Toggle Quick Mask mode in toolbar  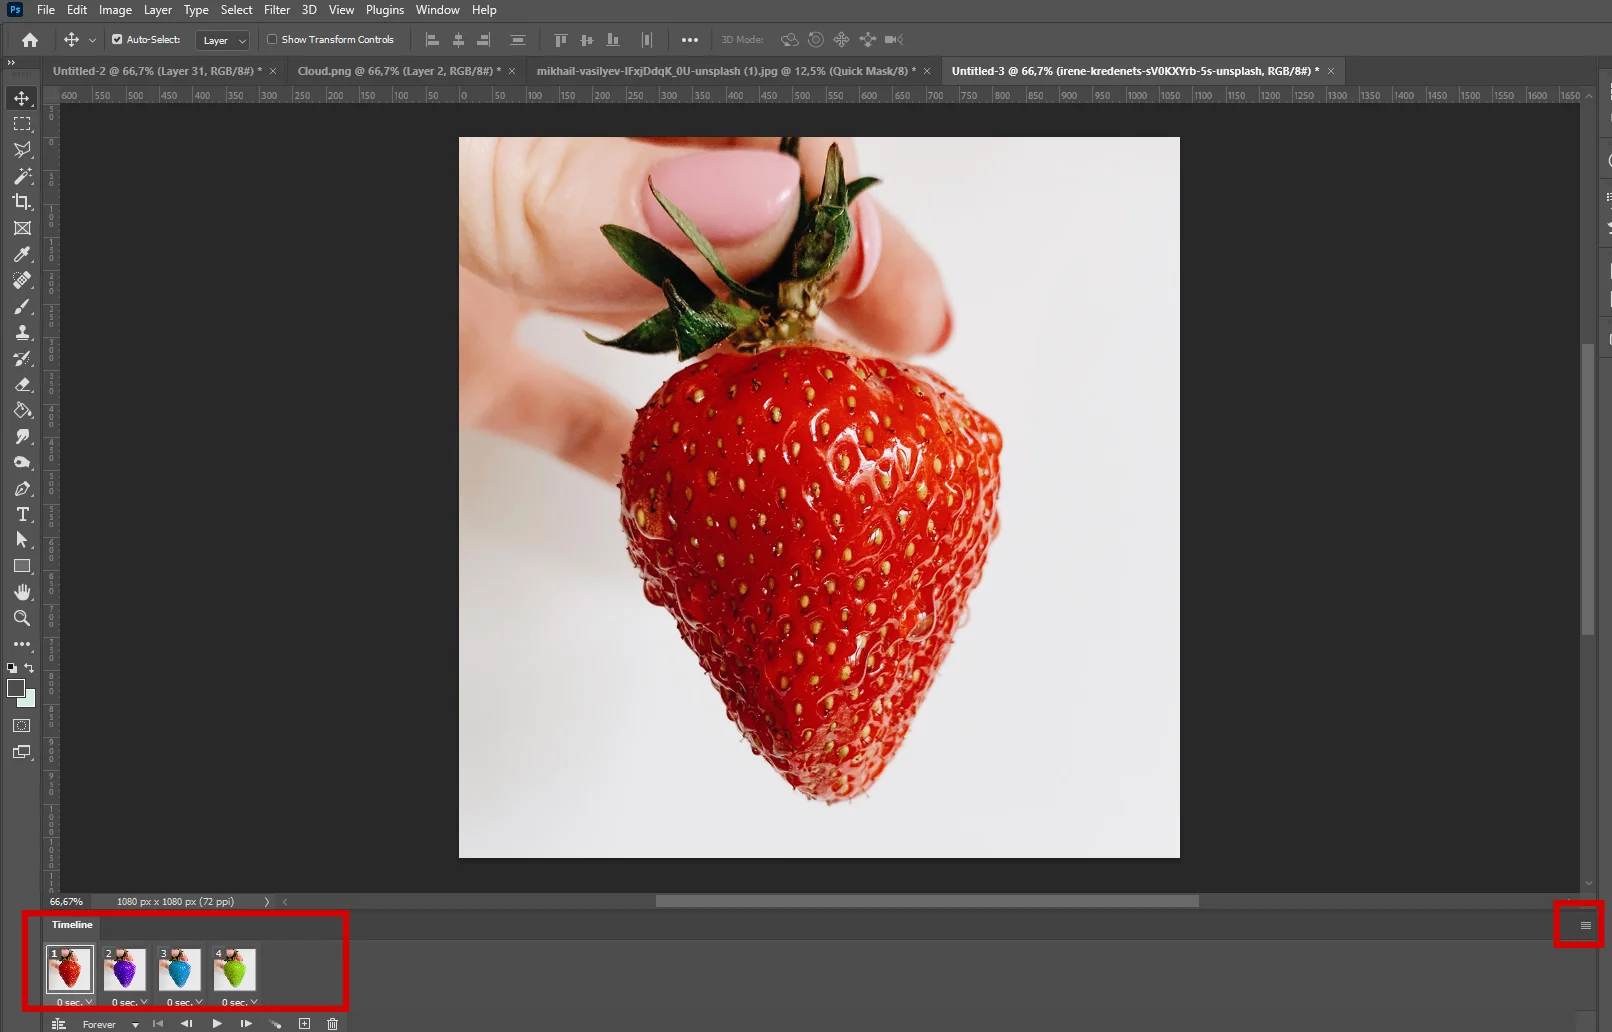coord(22,726)
